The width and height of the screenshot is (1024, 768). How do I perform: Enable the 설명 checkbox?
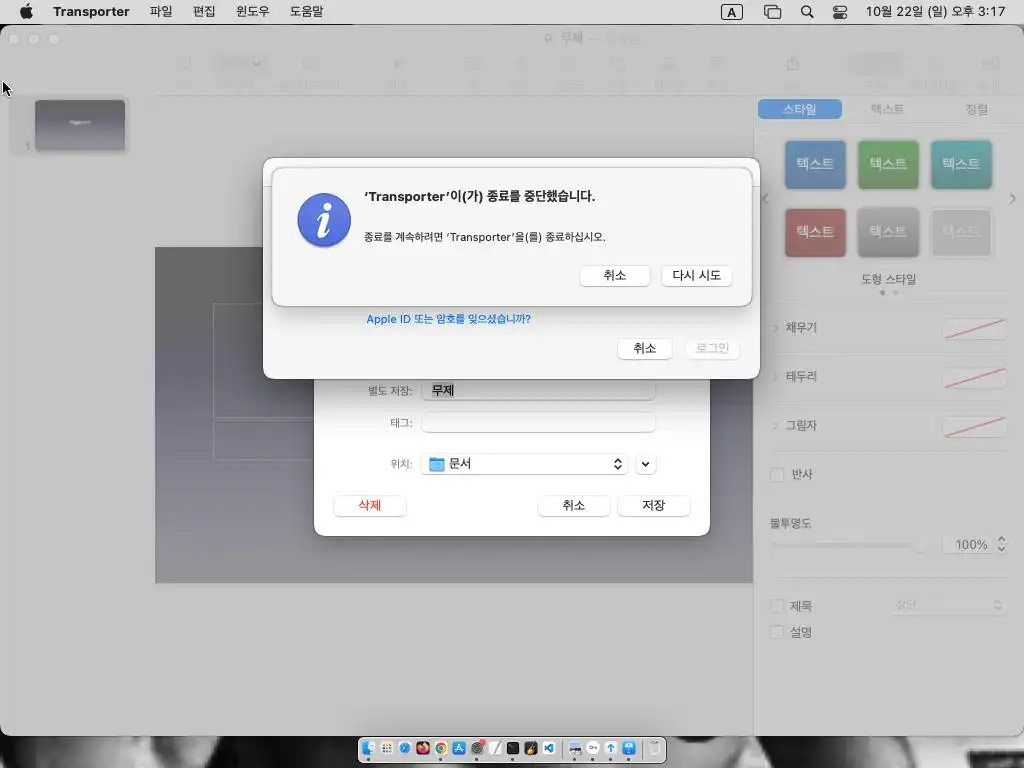(776, 632)
